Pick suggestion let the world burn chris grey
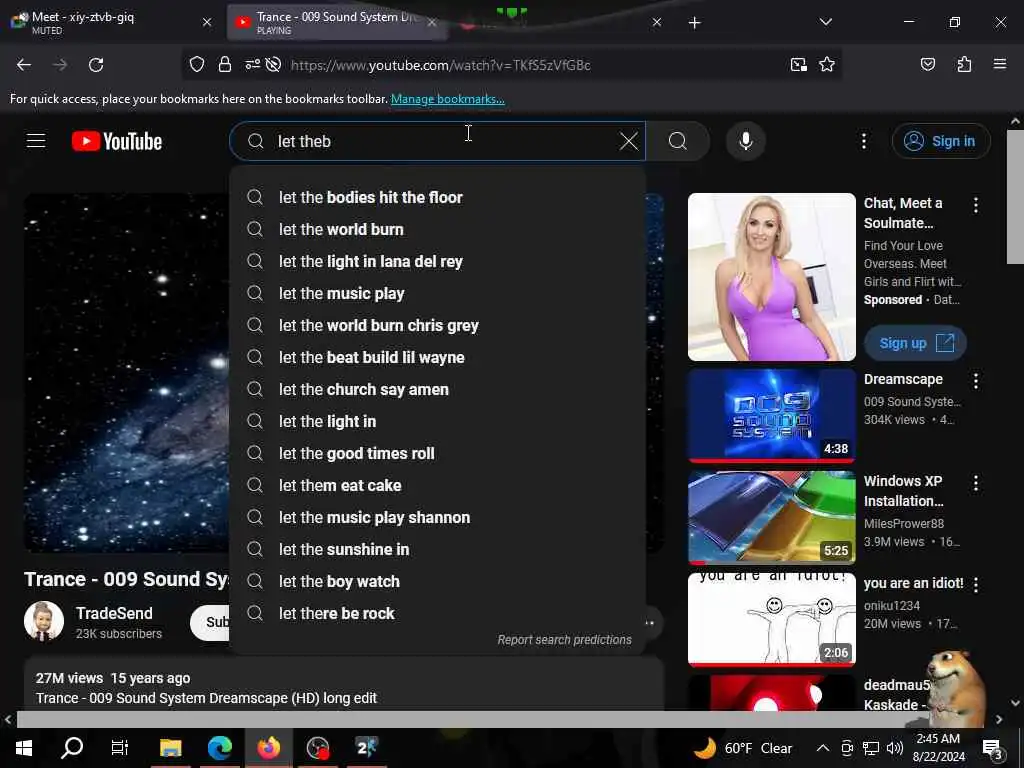The width and height of the screenshot is (1024, 768). tap(438, 325)
